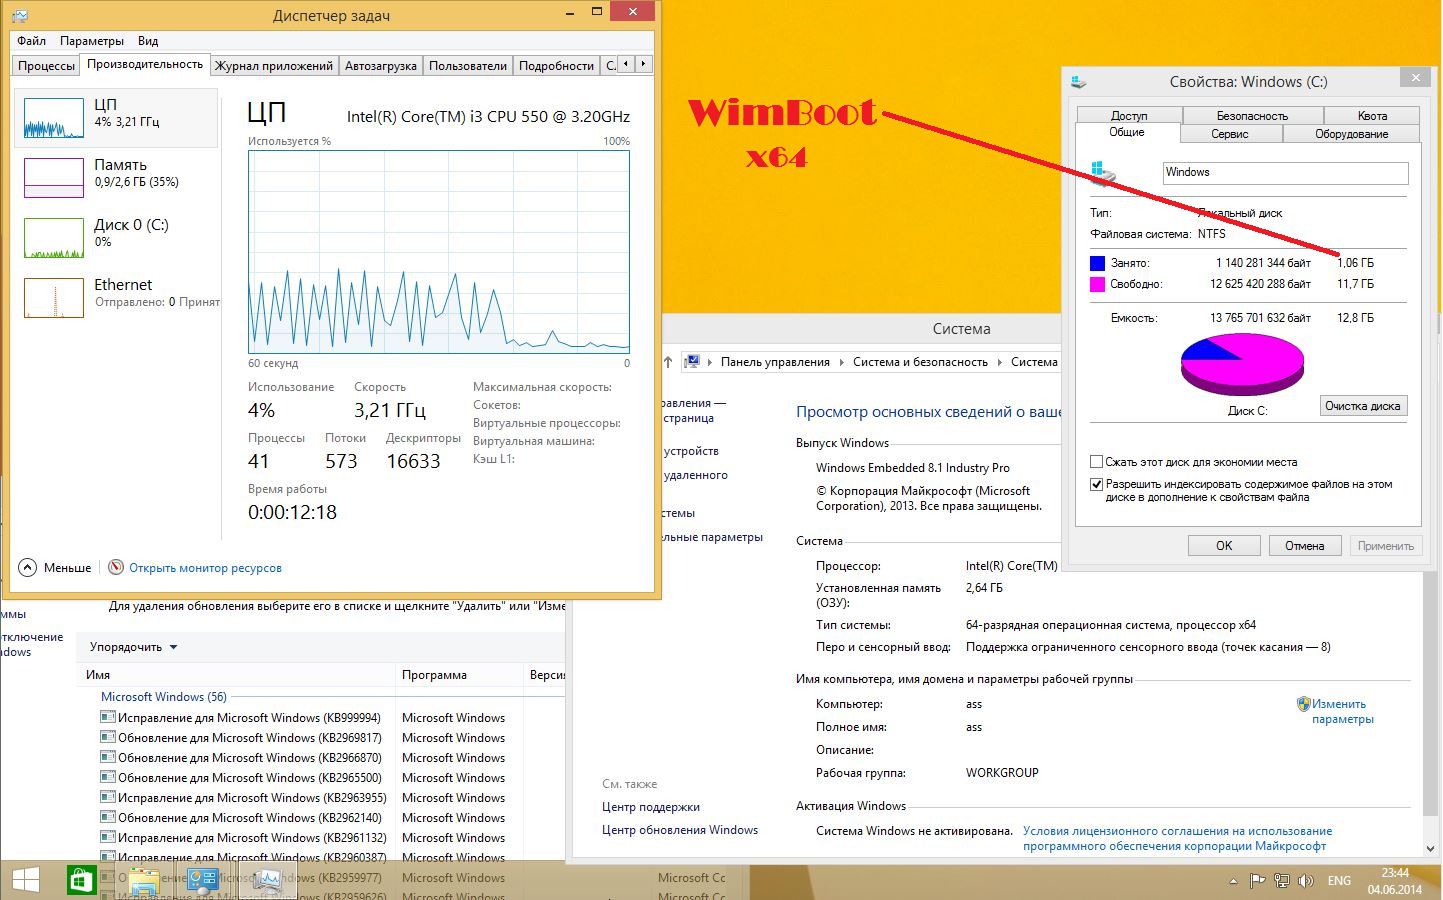Click the Control Panel icon in the Система breadcrumb
Viewport: 1443px width, 900px height.
[692, 362]
